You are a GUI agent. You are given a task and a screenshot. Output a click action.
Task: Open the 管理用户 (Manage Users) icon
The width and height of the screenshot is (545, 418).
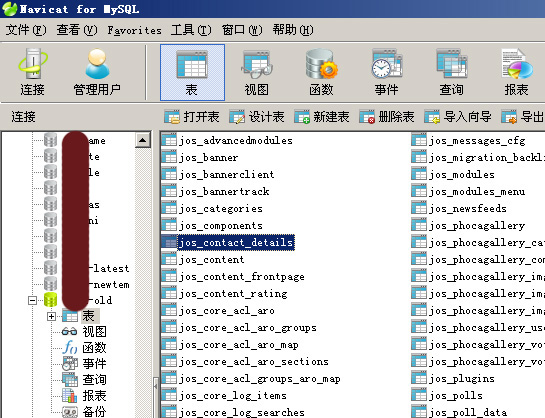(x=97, y=72)
